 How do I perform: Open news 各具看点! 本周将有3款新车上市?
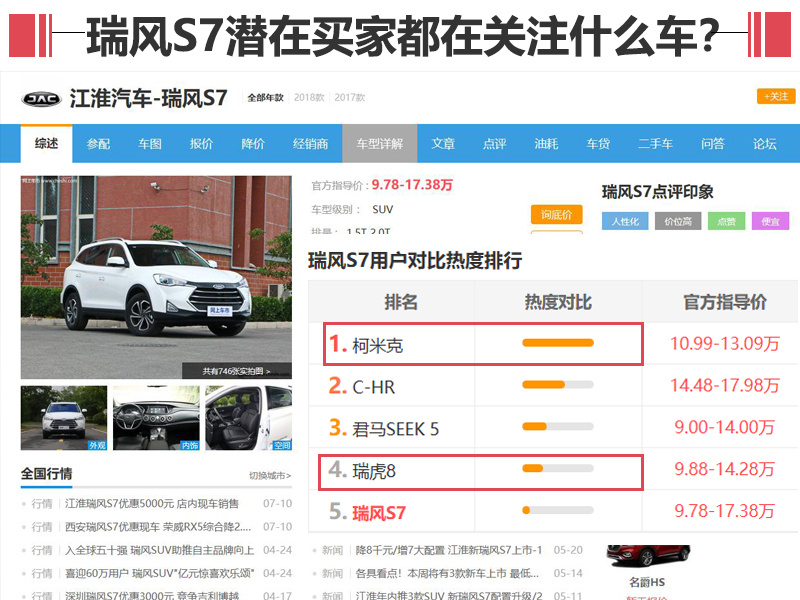click(x=447, y=573)
